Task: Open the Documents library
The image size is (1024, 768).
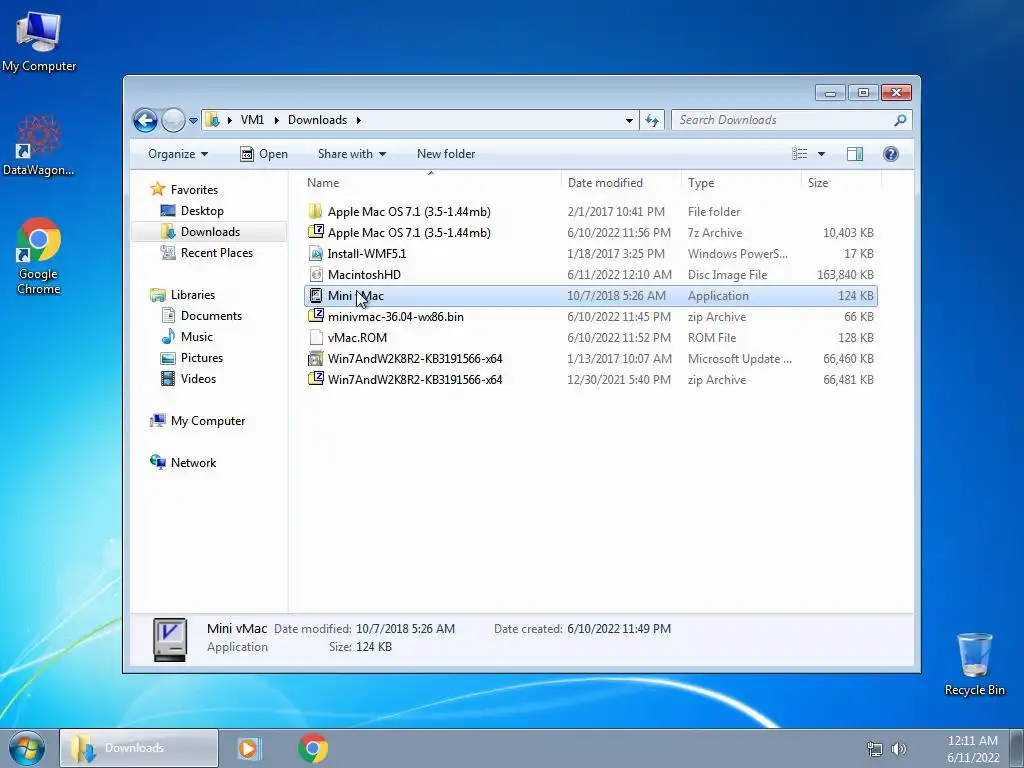Action: pyautogui.click(x=211, y=316)
